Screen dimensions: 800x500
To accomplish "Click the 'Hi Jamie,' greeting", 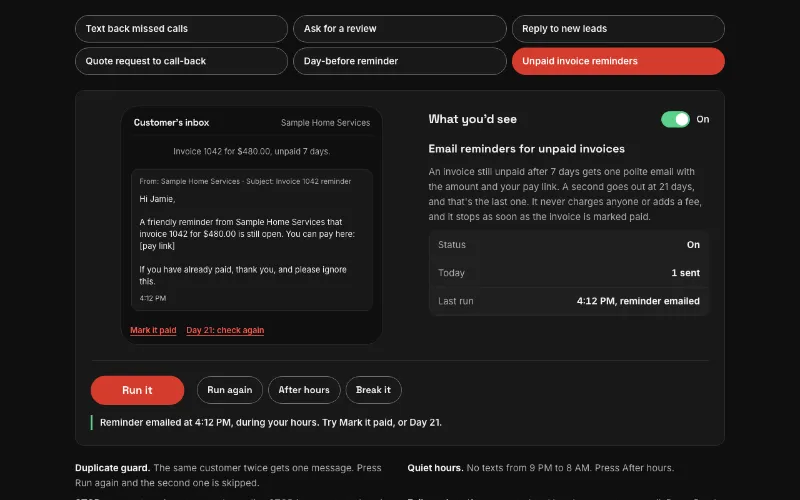I will [157, 199].
